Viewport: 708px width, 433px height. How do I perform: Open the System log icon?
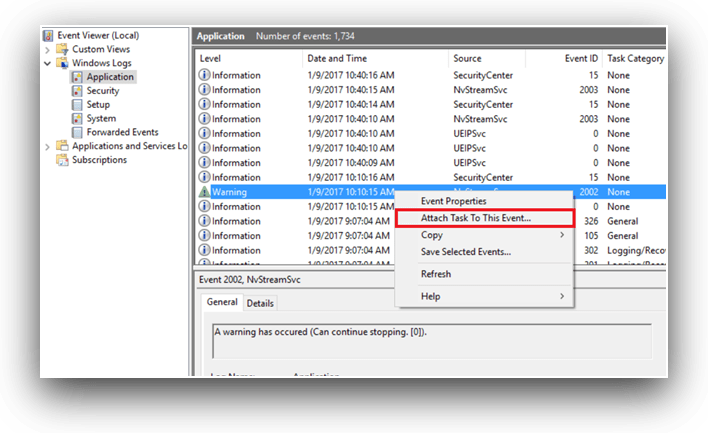77,118
